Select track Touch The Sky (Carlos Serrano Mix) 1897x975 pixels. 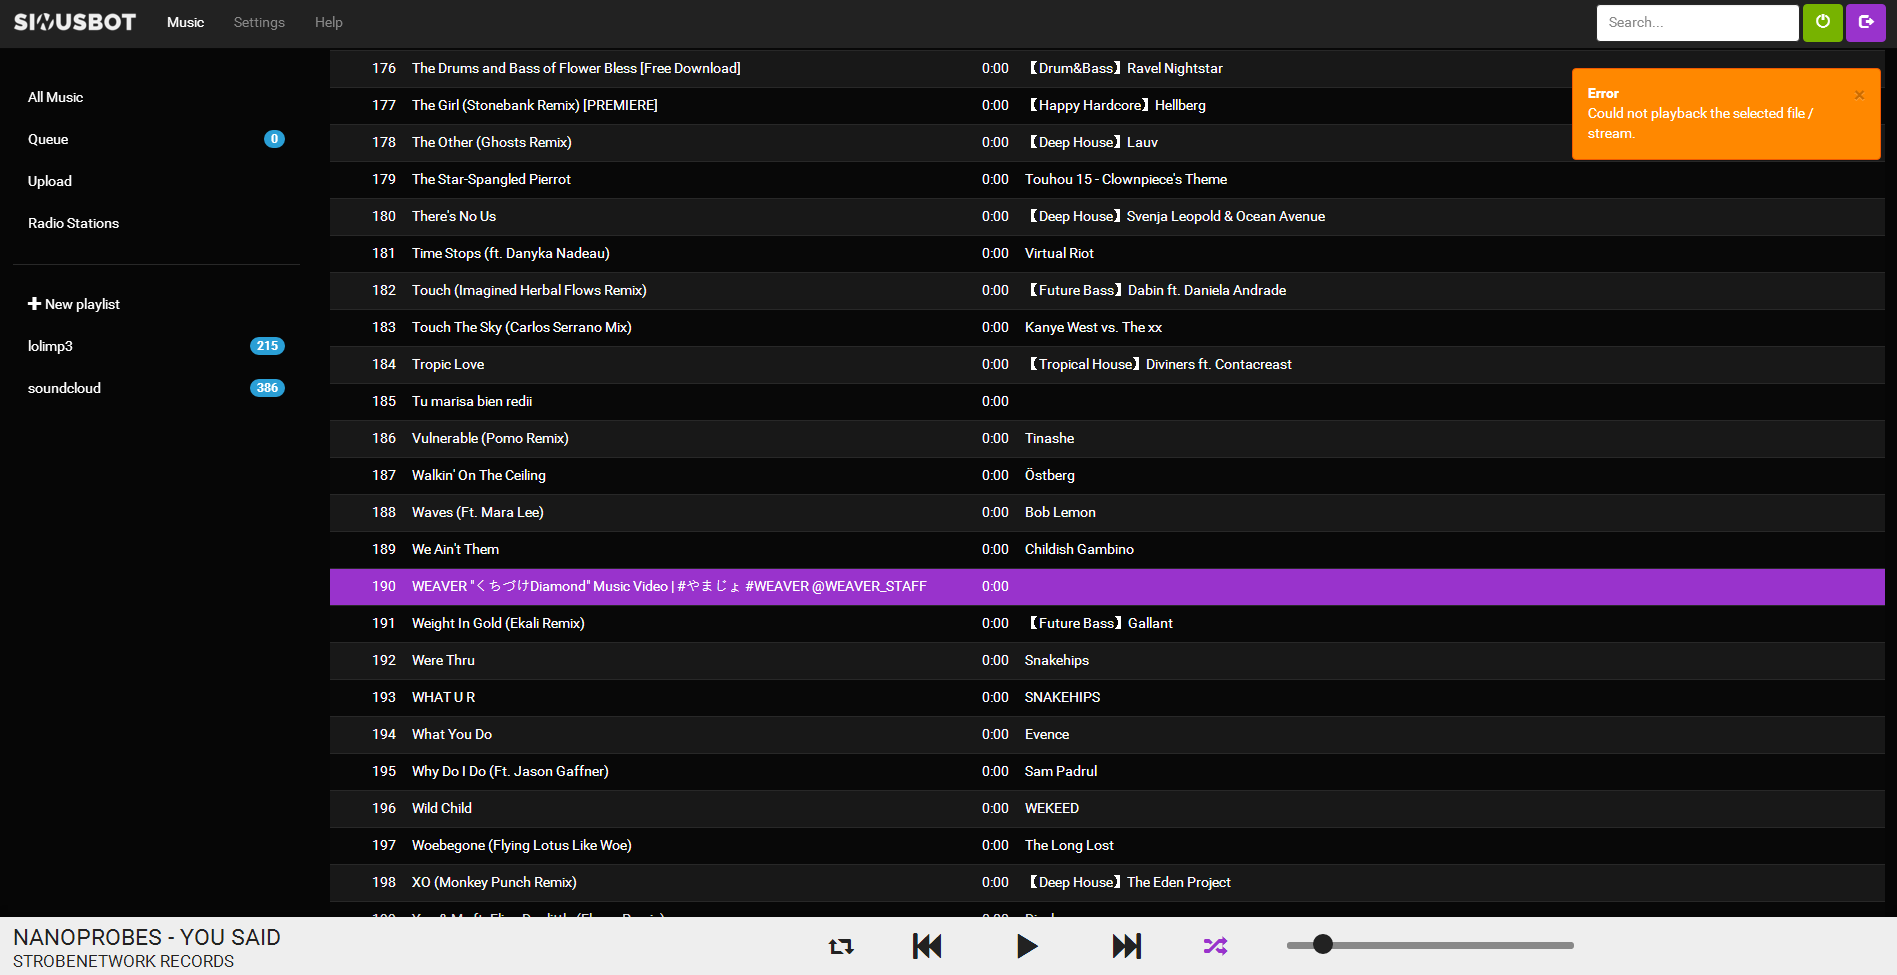pyautogui.click(x=1107, y=327)
